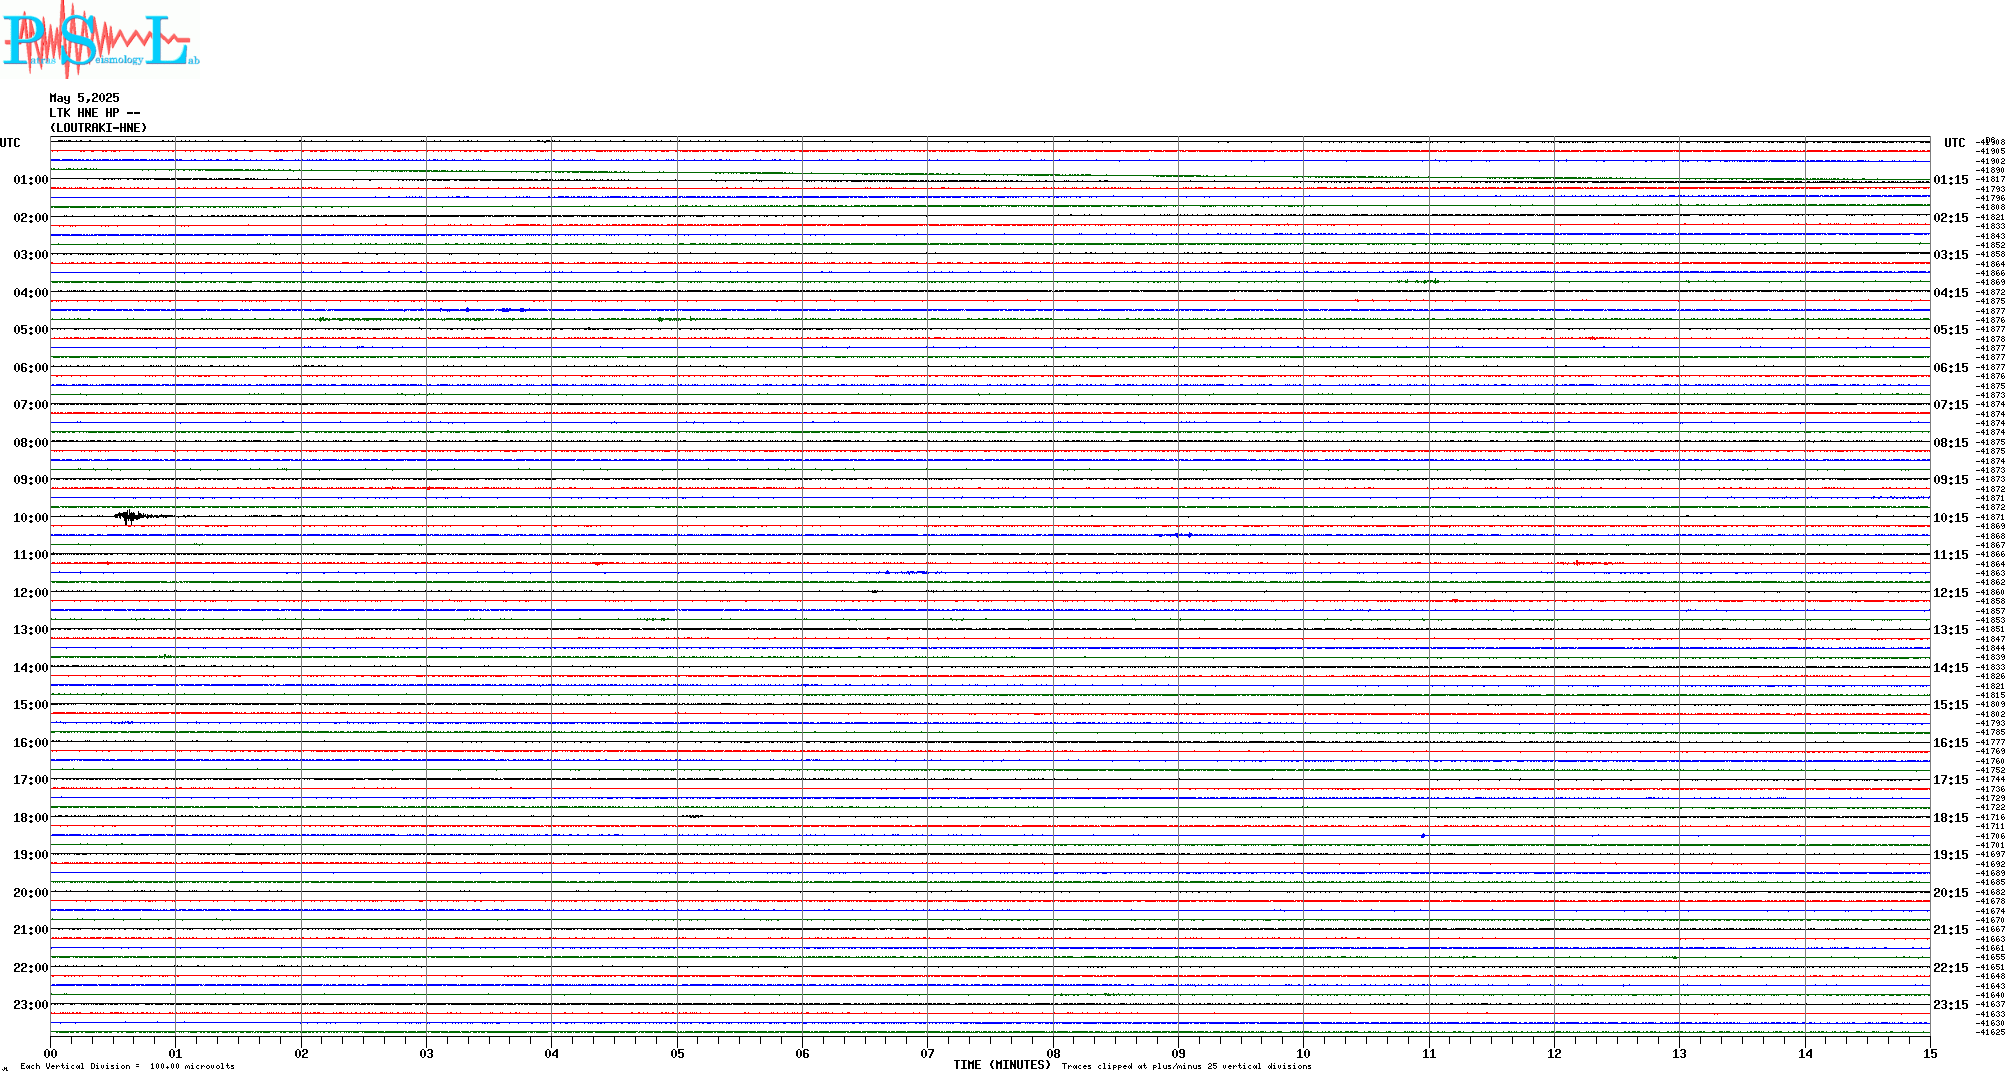The width and height of the screenshot is (2010, 1080).
Task: Select the '23:00' hour label
Action: click(30, 1005)
